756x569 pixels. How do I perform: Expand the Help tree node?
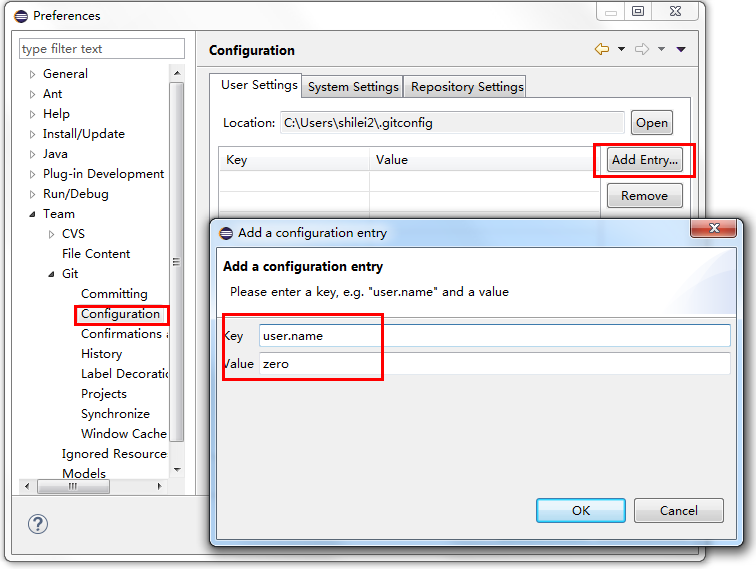[x=32, y=114]
